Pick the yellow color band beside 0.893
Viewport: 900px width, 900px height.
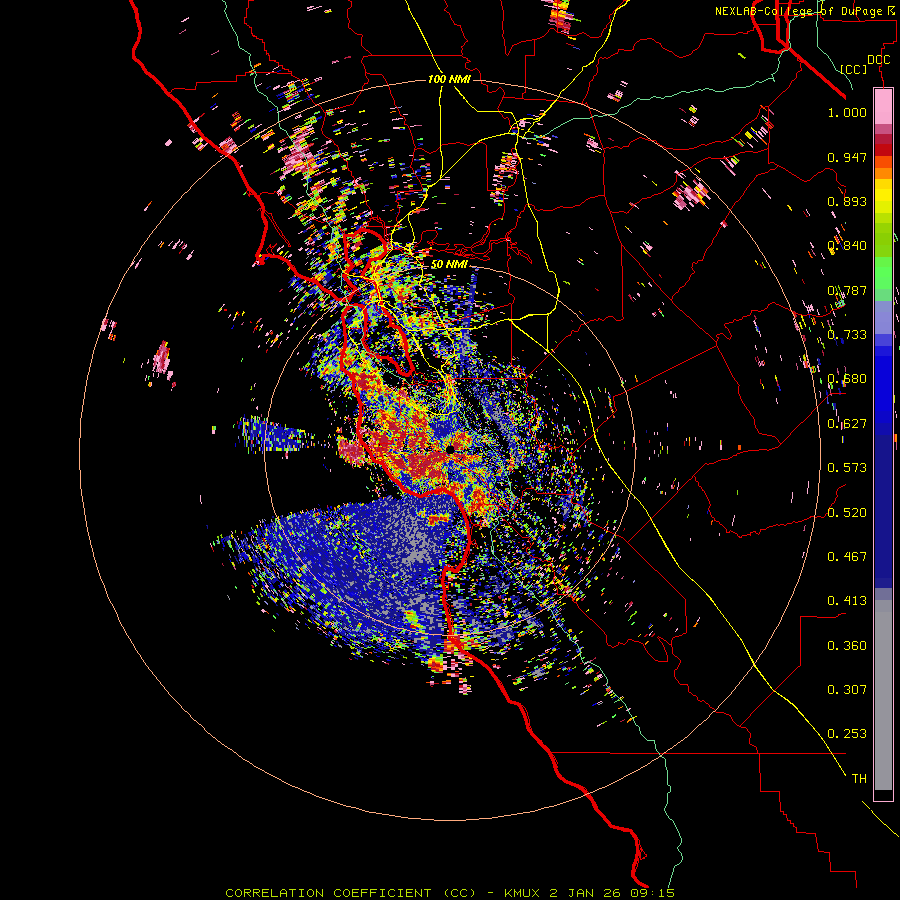[x=883, y=200]
